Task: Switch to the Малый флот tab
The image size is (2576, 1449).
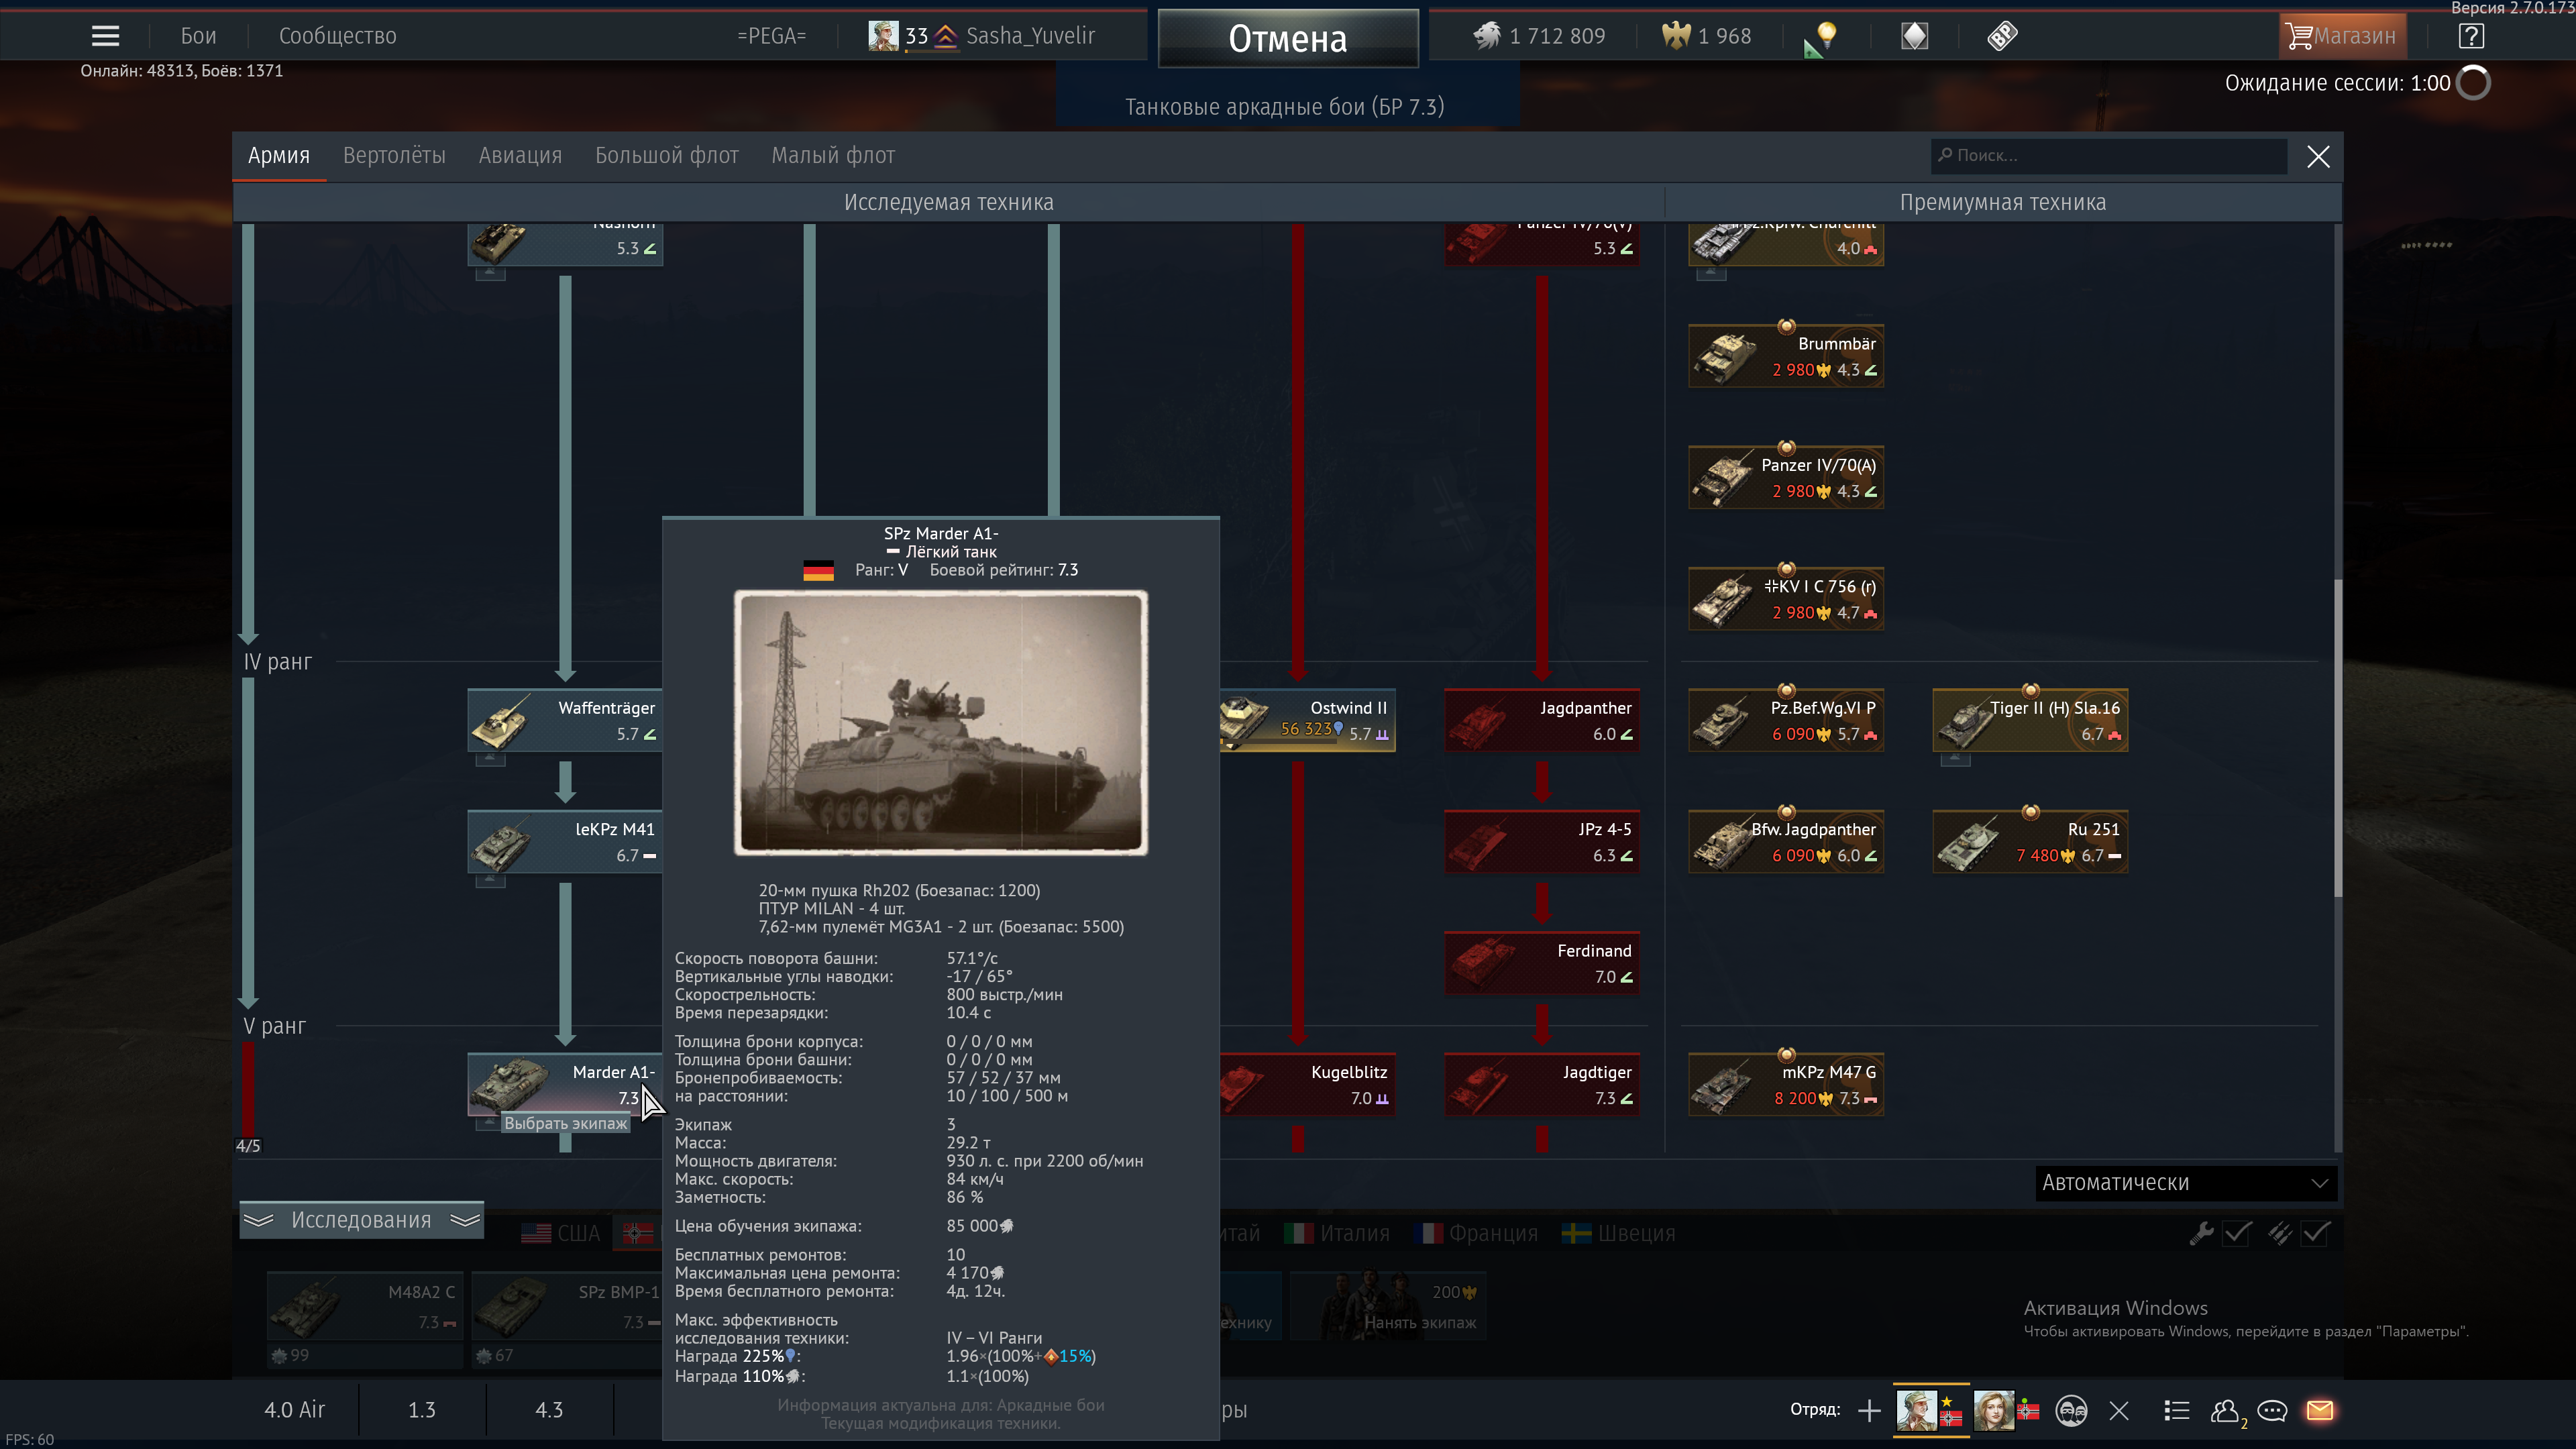Action: [x=833, y=155]
